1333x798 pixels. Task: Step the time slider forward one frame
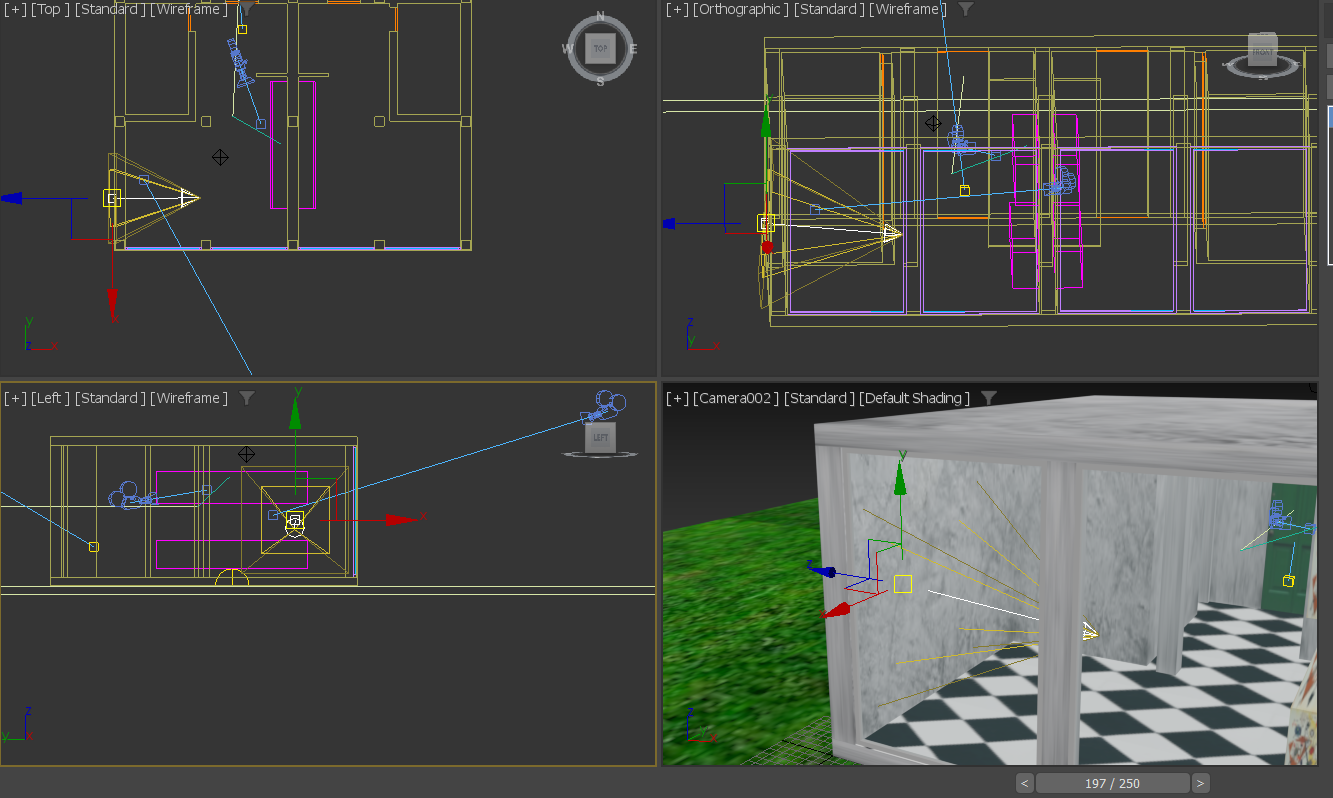[x=1201, y=783]
